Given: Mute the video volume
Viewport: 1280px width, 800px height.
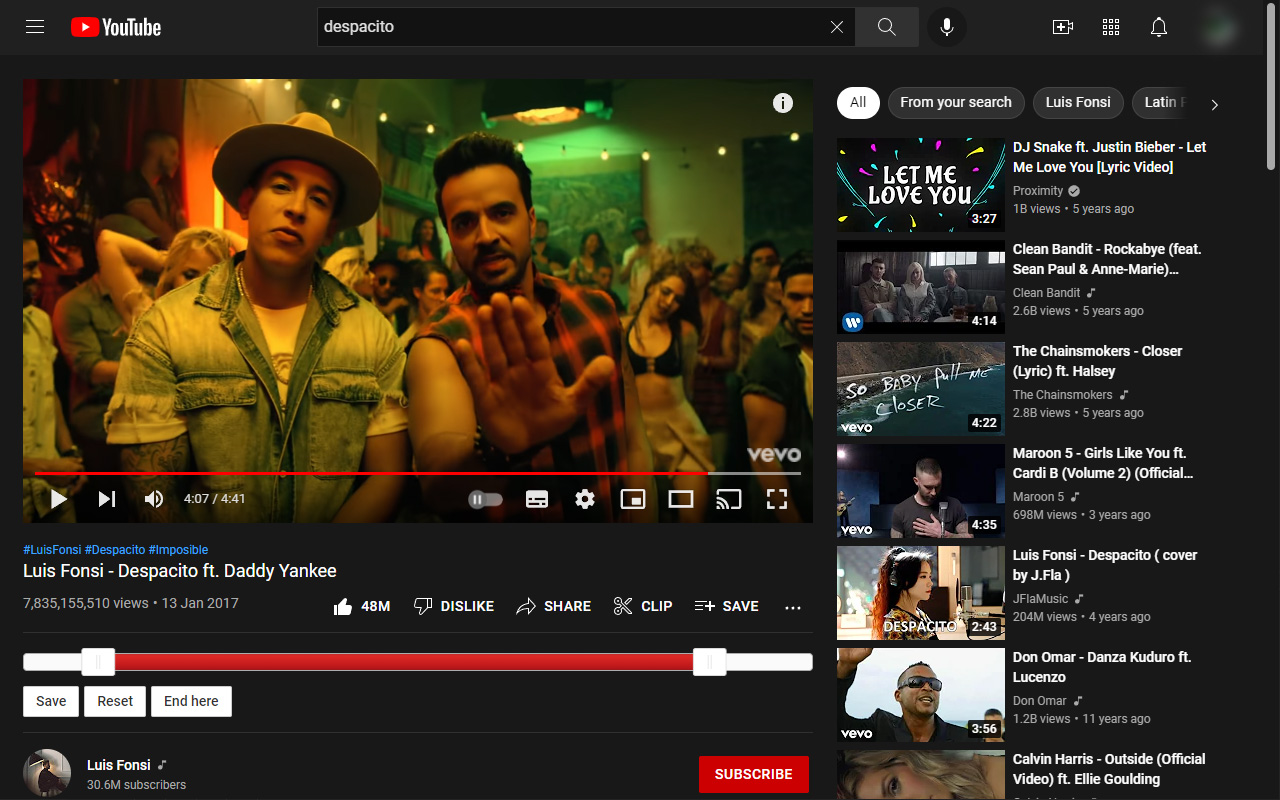Looking at the screenshot, I should (x=154, y=498).
